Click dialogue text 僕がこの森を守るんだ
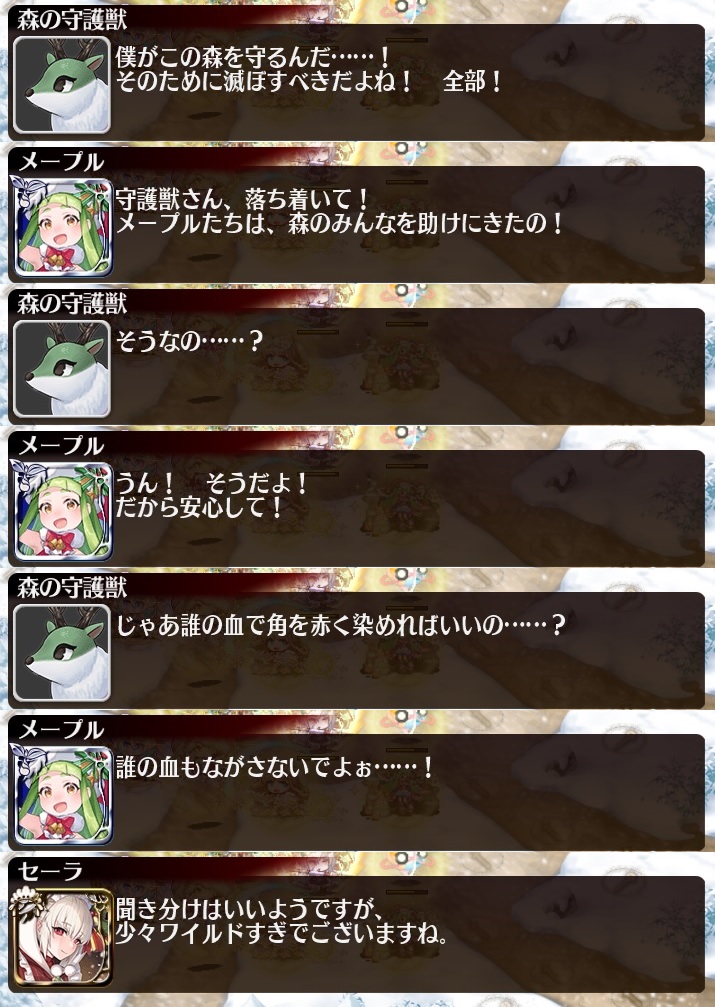This screenshot has width=715, height=1007. pyautogui.click(x=253, y=58)
